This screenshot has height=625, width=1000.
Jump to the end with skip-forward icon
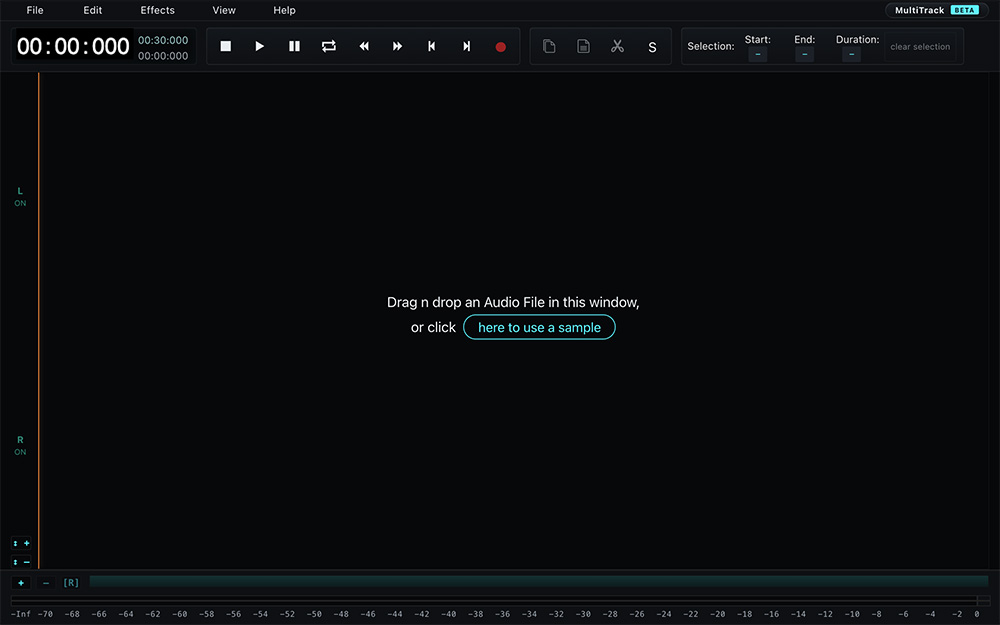click(x=466, y=46)
